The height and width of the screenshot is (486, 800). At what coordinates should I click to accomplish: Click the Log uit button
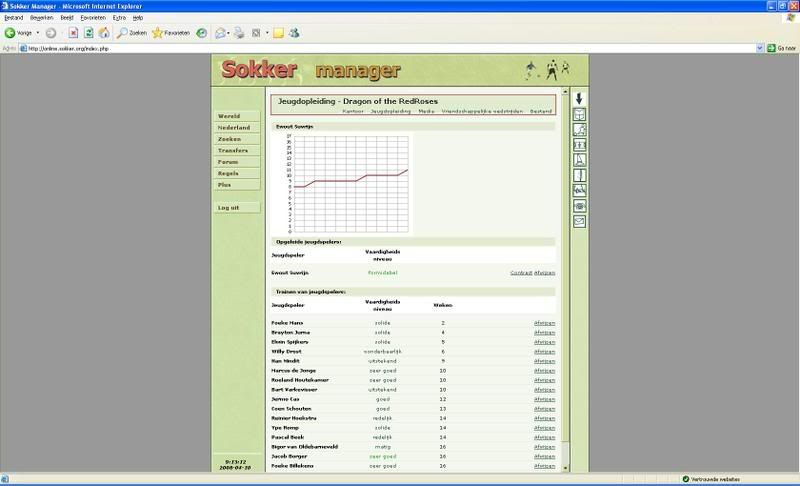pos(237,208)
